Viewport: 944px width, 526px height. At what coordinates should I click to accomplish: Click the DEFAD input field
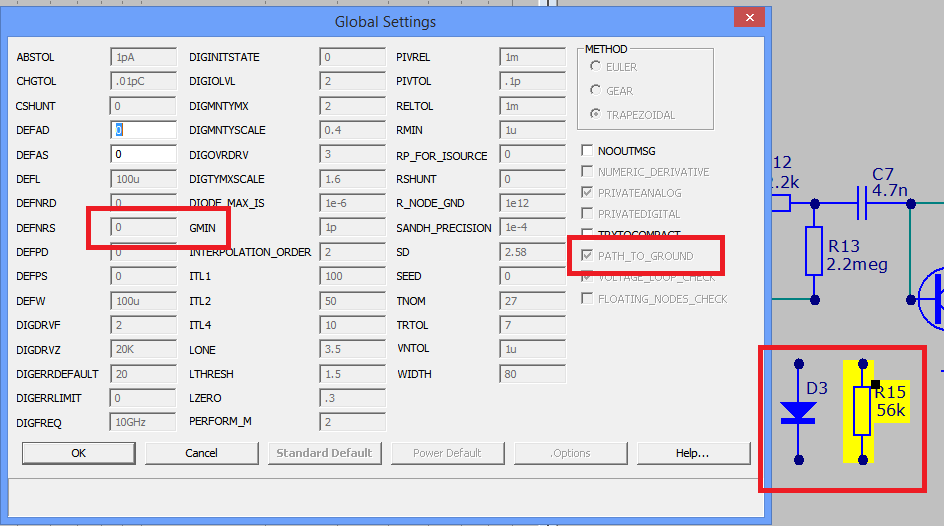(143, 130)
